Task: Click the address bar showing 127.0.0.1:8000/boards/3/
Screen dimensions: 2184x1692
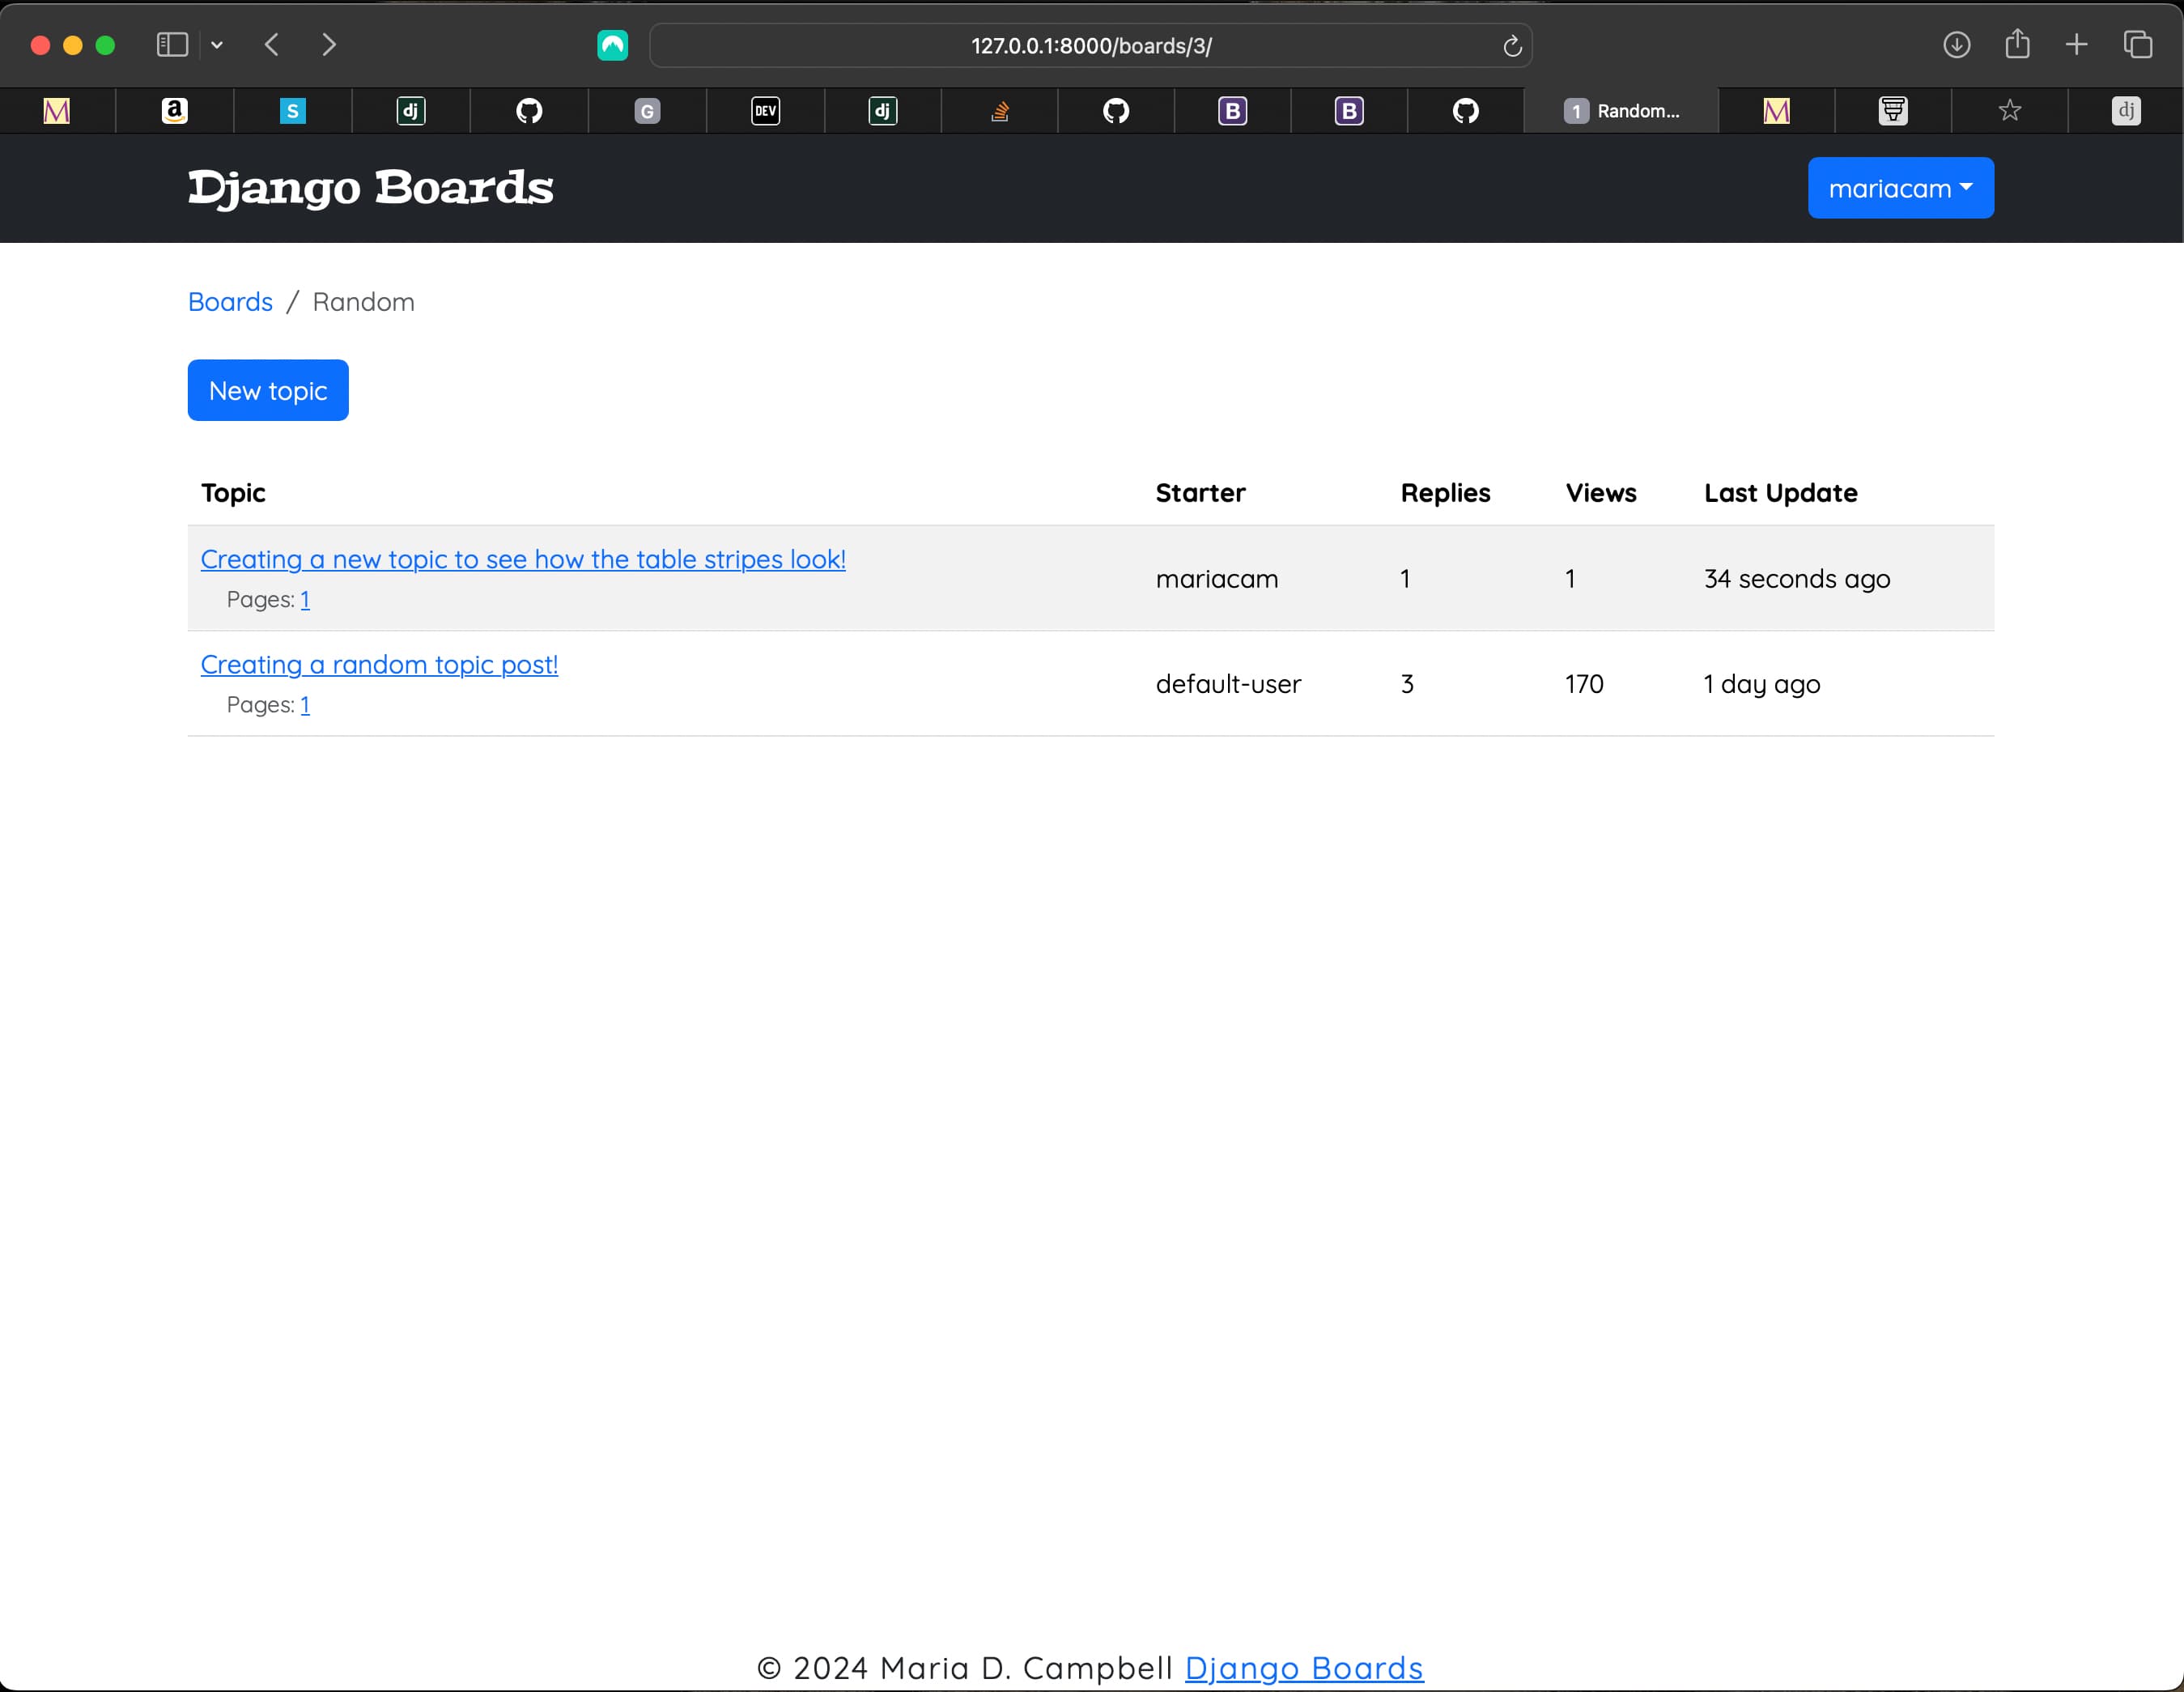Action: (1090, 46)
